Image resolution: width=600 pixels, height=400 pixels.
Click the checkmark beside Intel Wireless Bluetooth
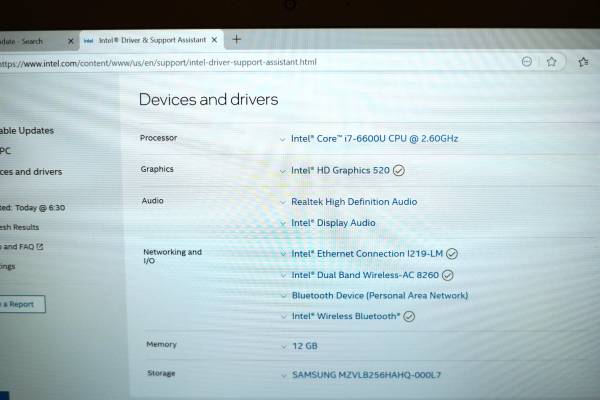(x=409, y=317)
